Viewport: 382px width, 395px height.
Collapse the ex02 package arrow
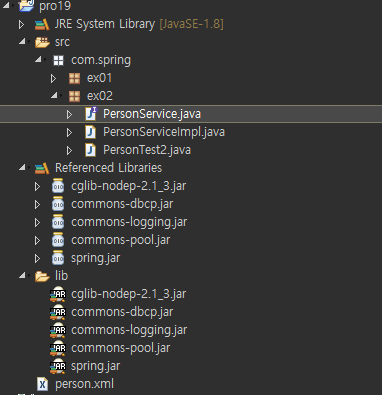(55, 95)
